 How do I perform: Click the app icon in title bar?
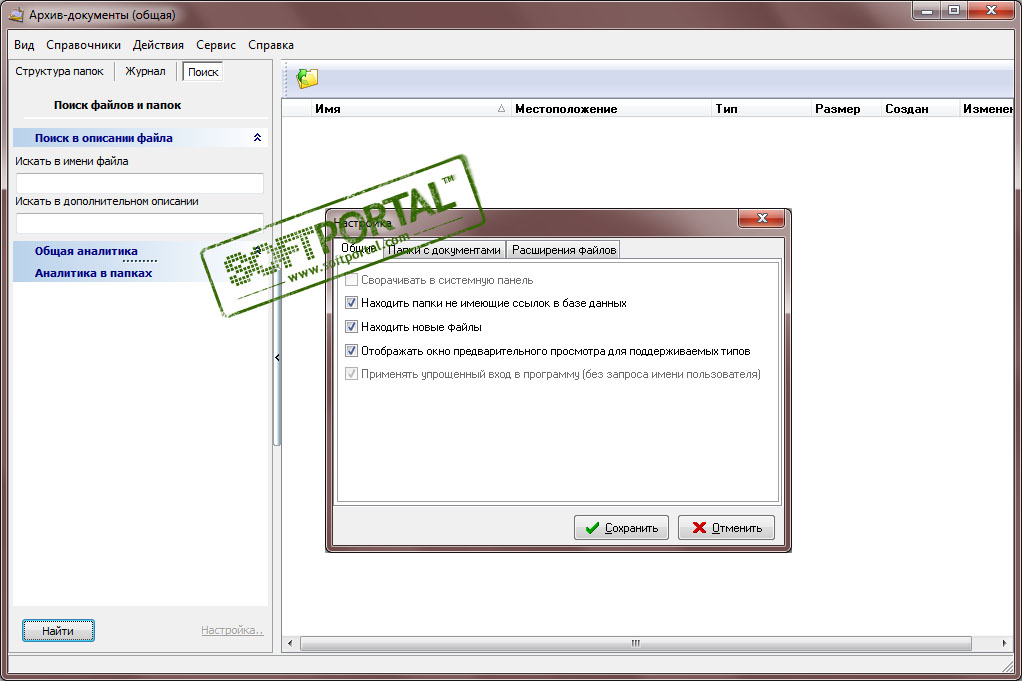click(16, 14)
